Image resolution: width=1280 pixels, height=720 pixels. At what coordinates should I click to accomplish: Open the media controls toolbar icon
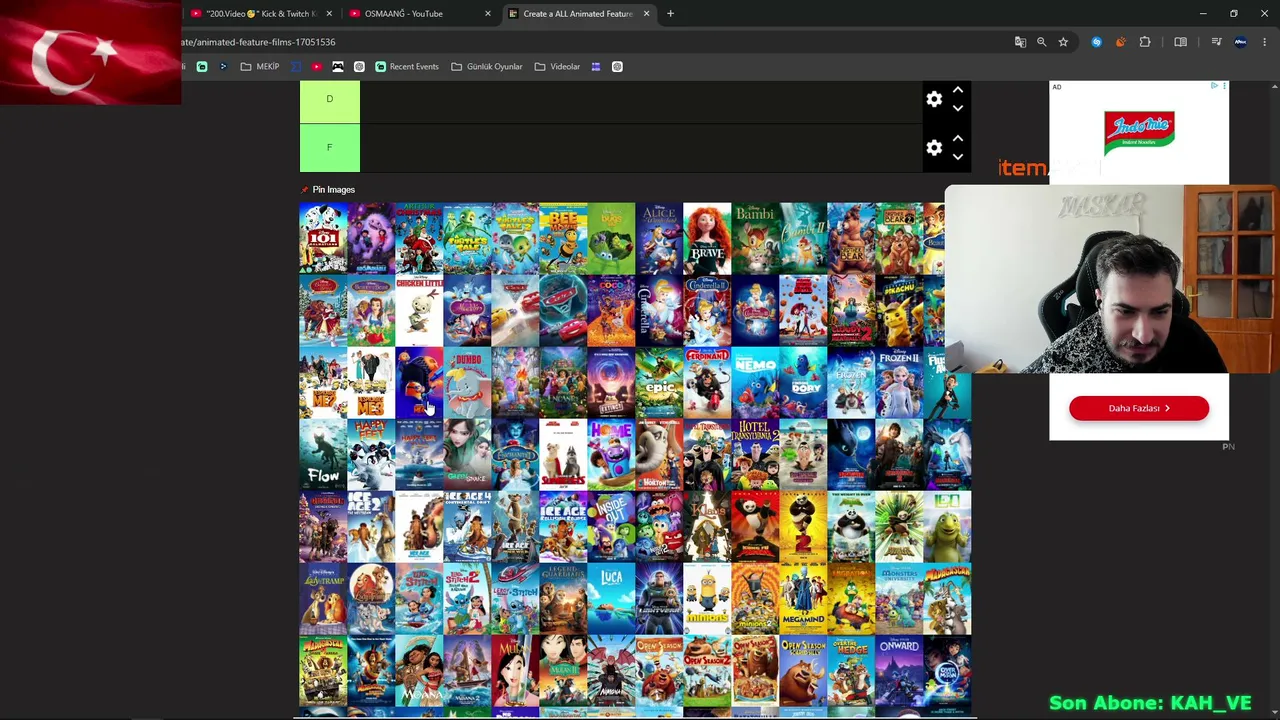pyautogui.click(x=1216, y=42)
